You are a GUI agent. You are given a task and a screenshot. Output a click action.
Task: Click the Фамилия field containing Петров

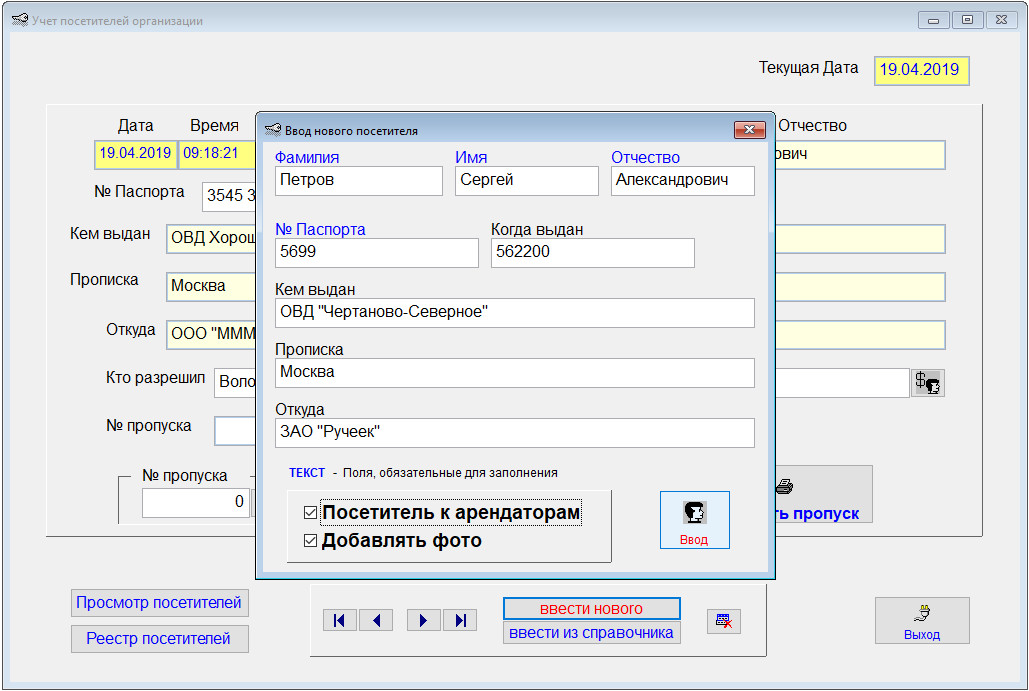click(358, 181)
